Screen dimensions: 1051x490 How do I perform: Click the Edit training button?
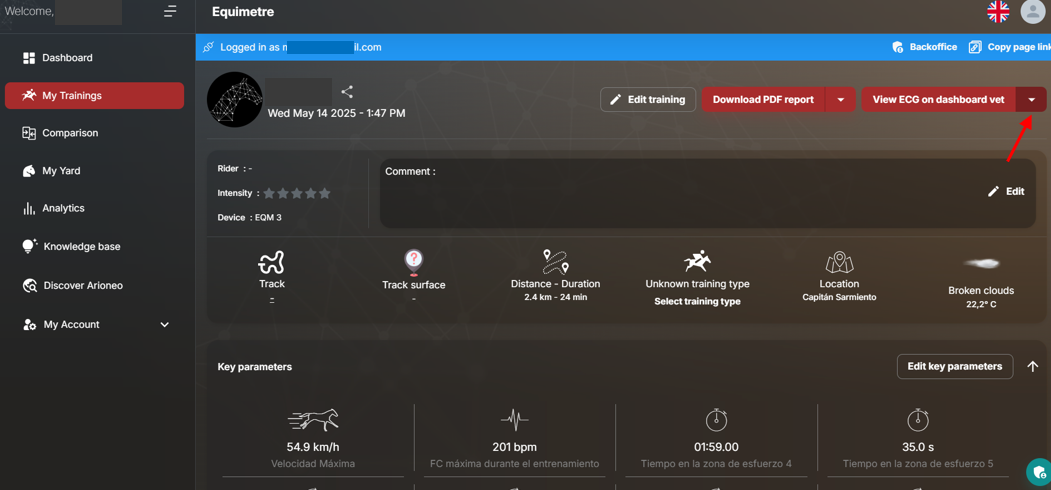647,99
